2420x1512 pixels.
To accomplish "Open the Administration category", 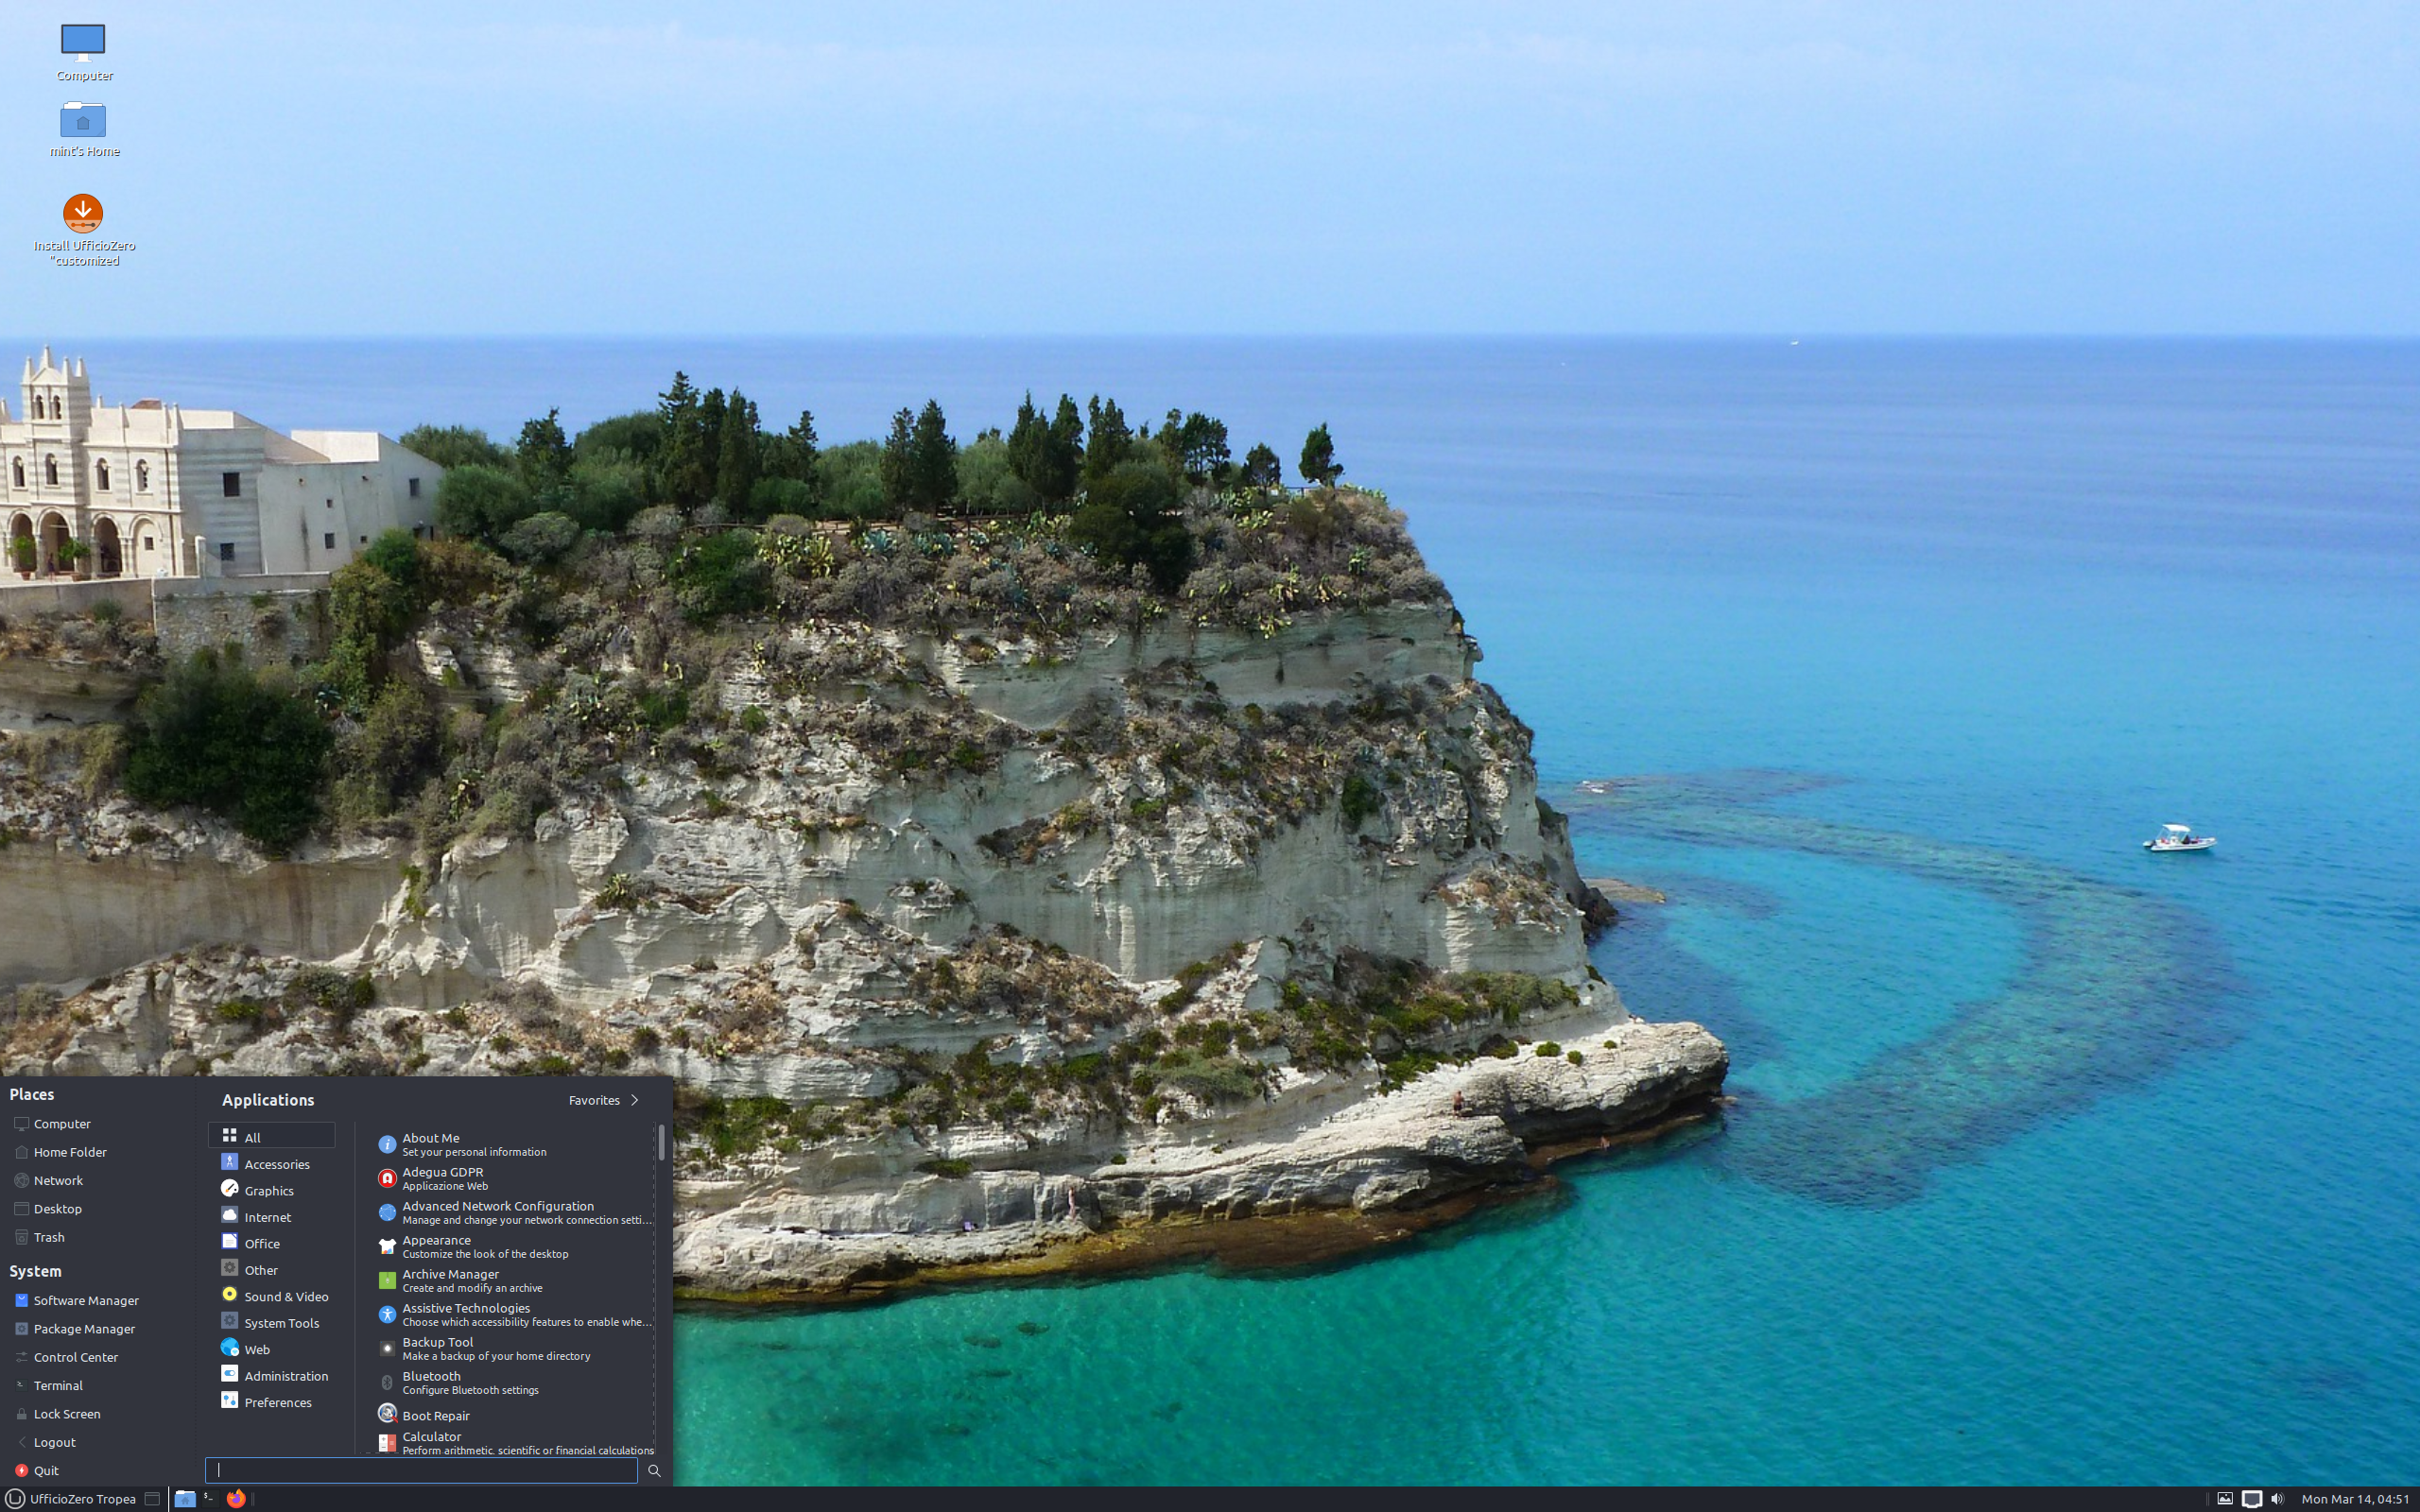I will 271,1375.
